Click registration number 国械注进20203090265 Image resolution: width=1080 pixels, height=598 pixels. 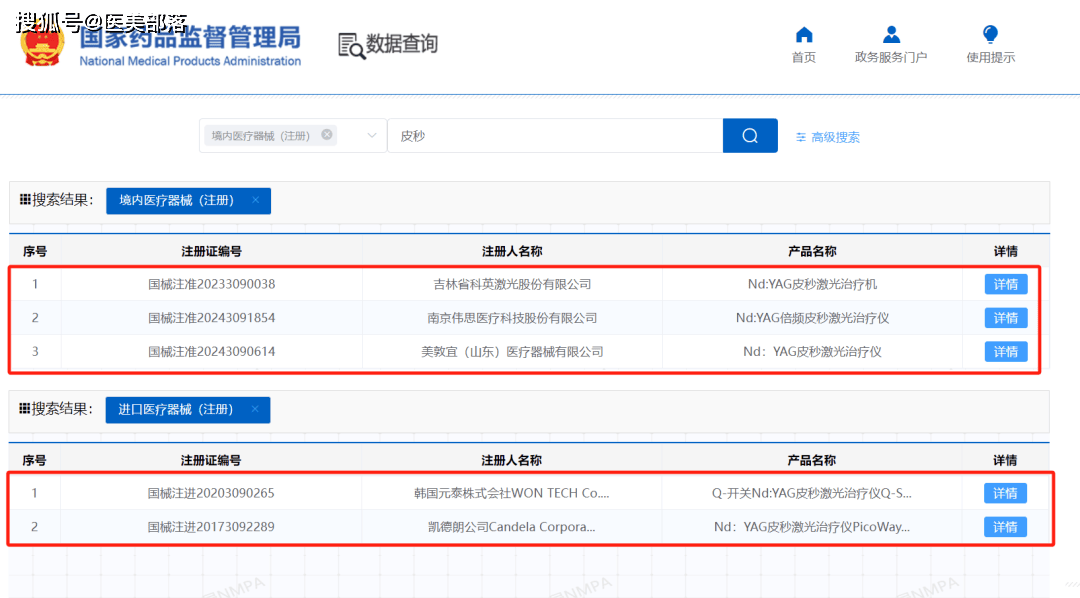[211, 493]
